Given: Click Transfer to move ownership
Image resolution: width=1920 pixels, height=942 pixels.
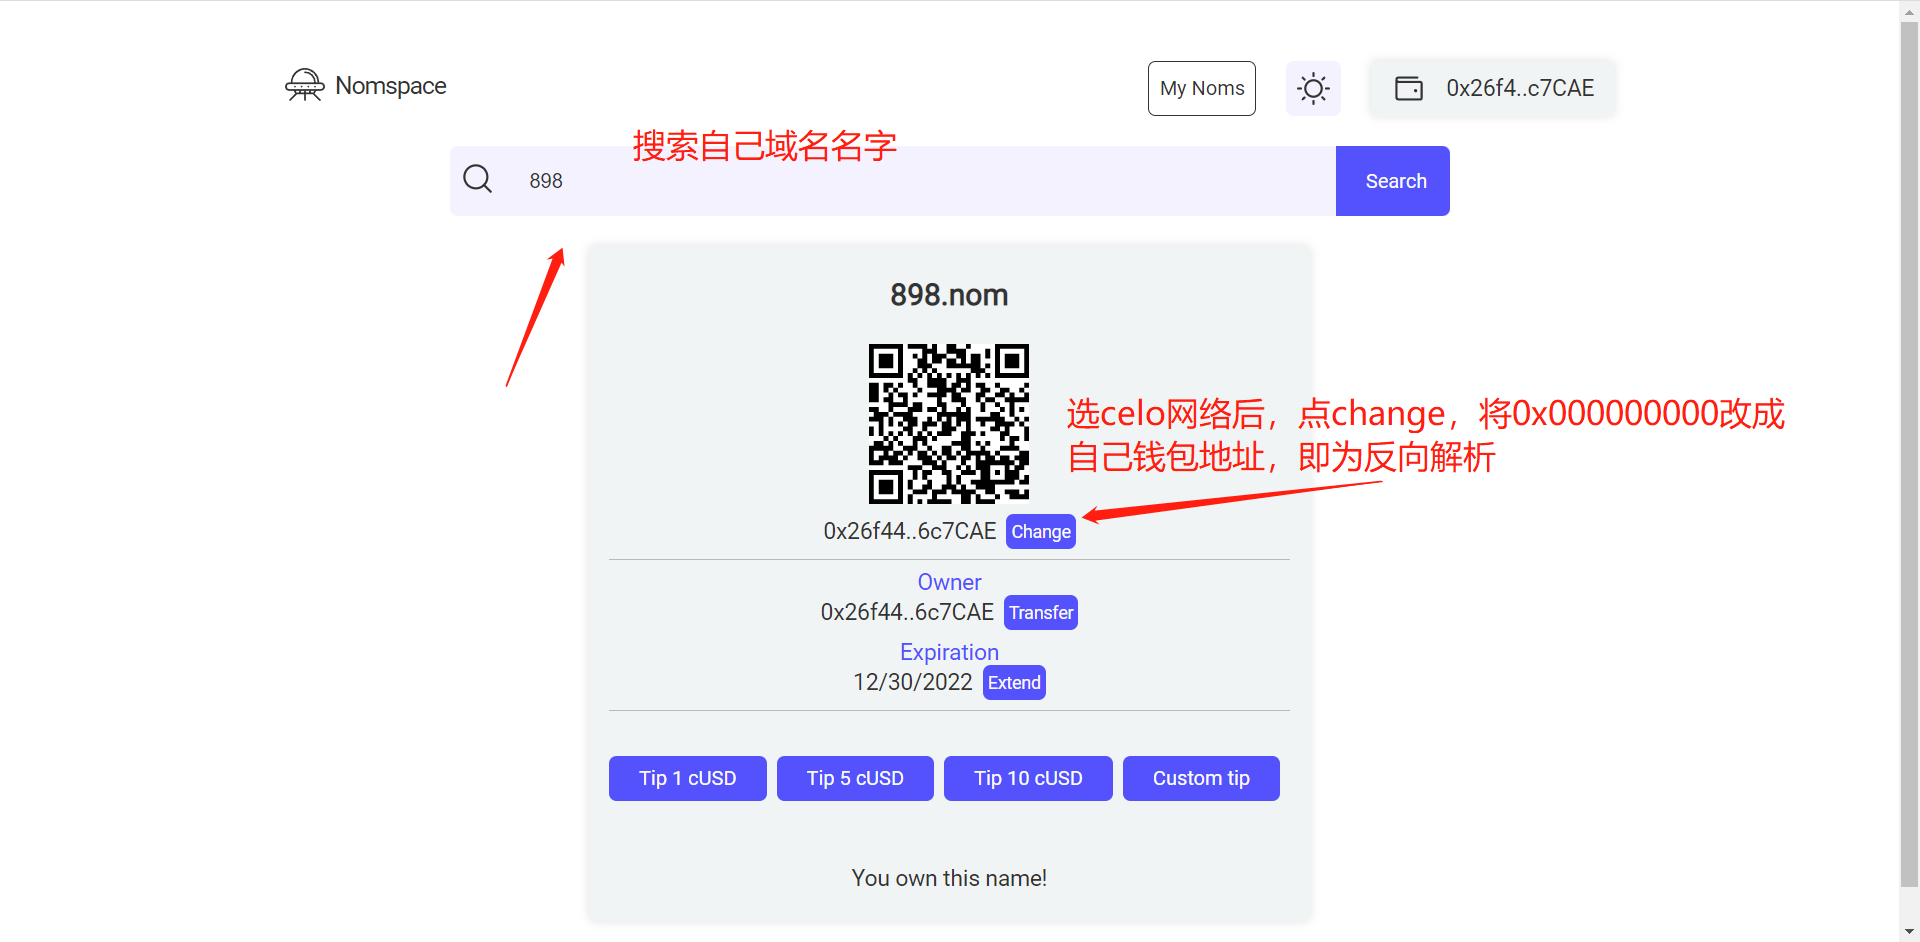Looking at the screenshot, I should click(x=1041, y=613).
